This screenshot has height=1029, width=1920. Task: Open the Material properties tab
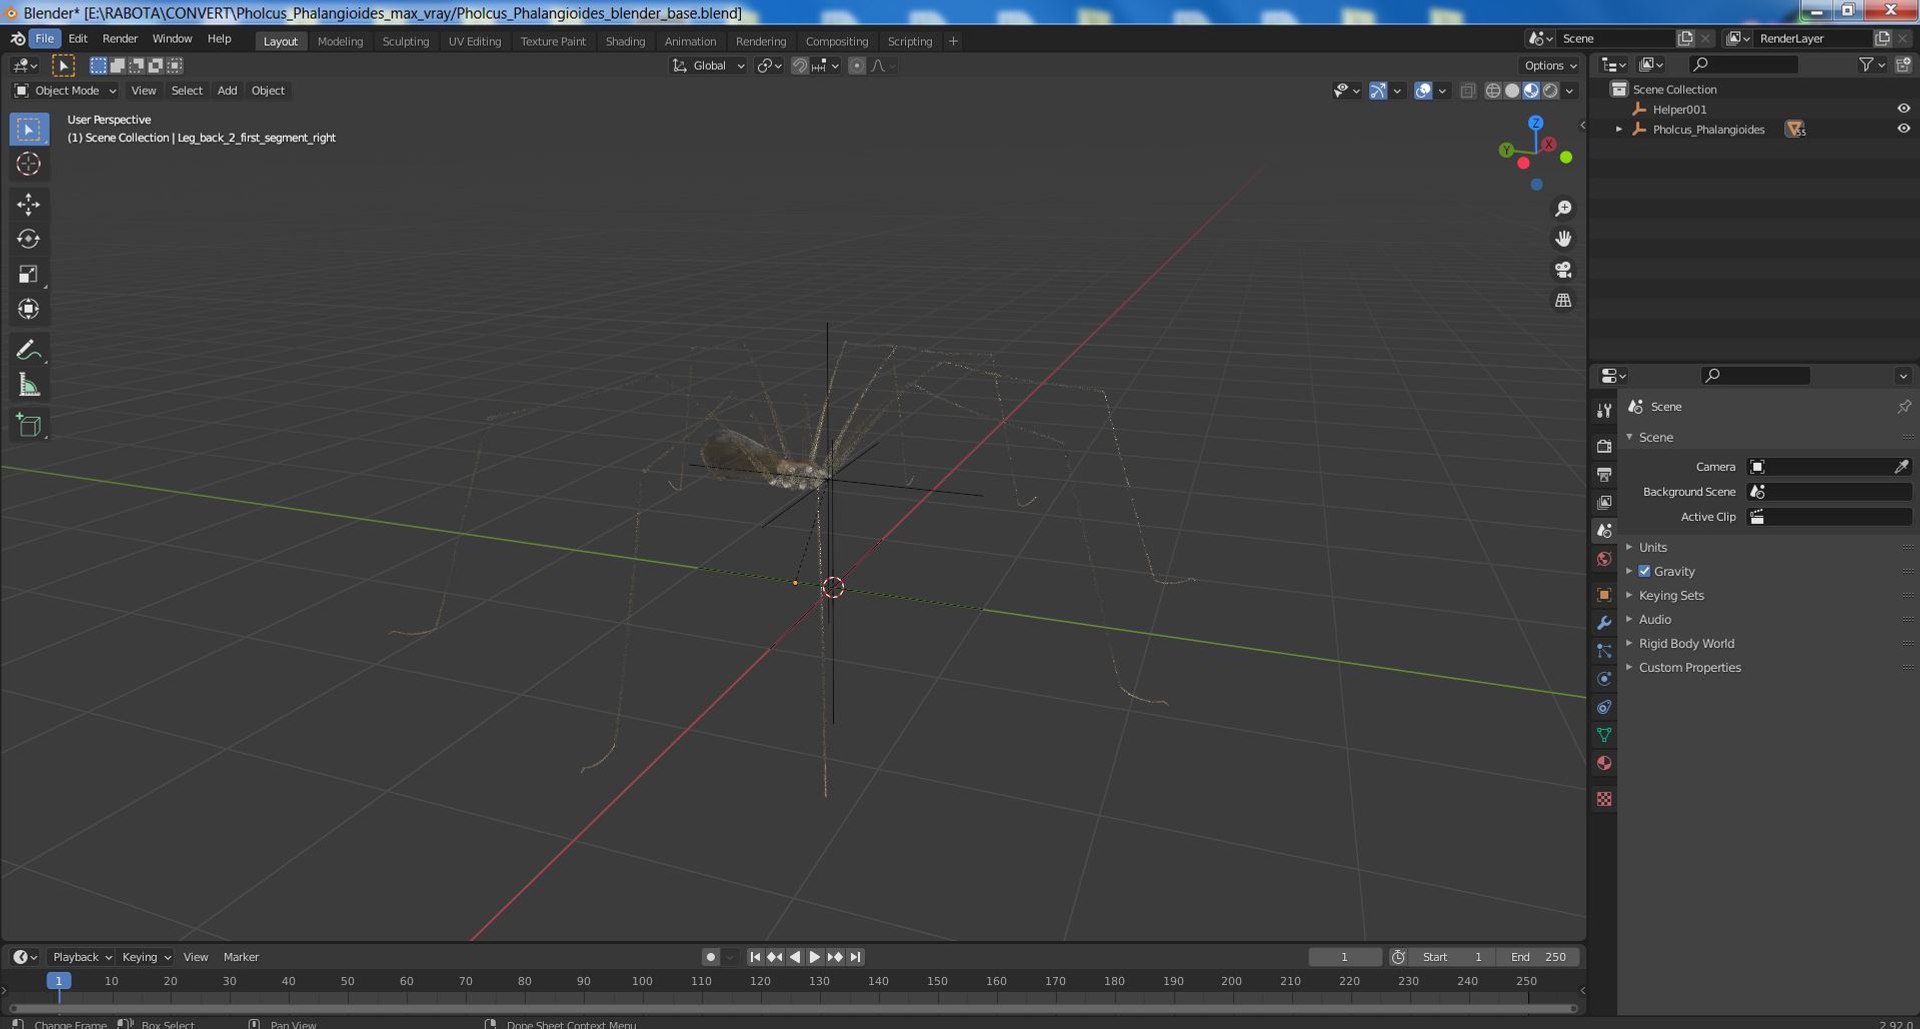(1604, 763)
